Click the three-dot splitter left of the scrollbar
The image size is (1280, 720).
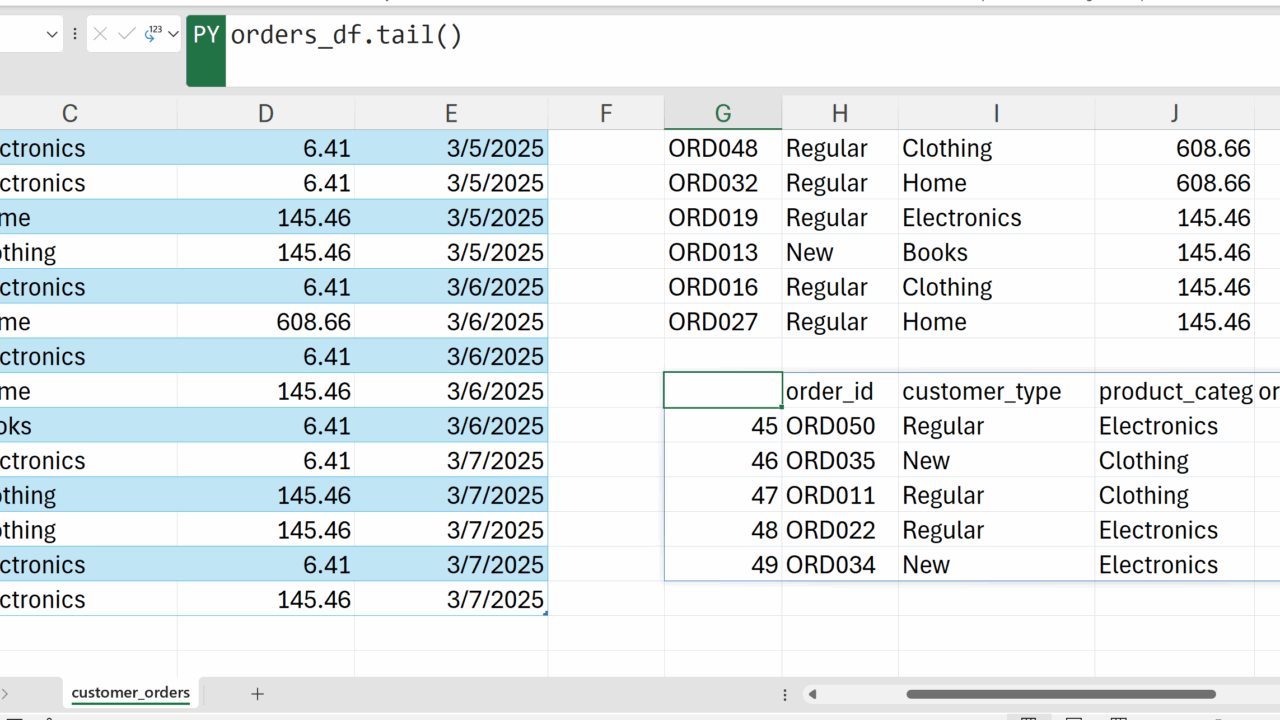pyautogui.click(x=785, y=694)
